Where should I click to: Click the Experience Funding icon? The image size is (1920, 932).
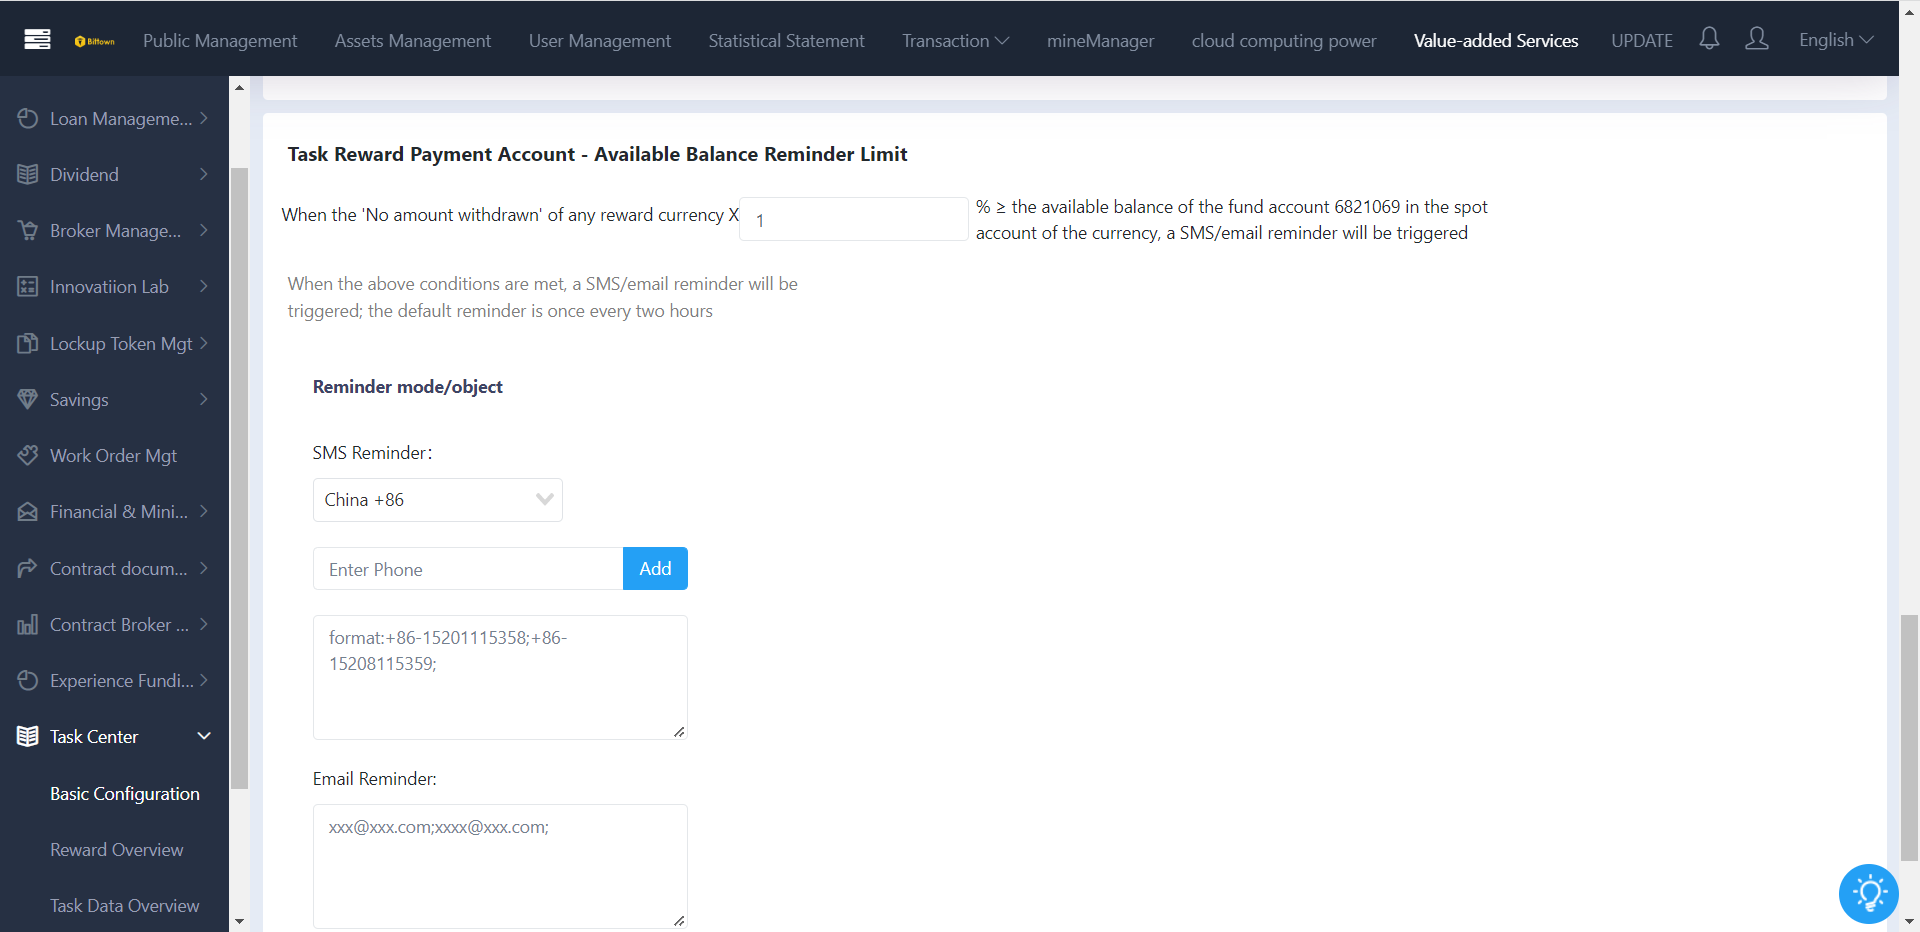pyautogui.click(x=27, y=680)
